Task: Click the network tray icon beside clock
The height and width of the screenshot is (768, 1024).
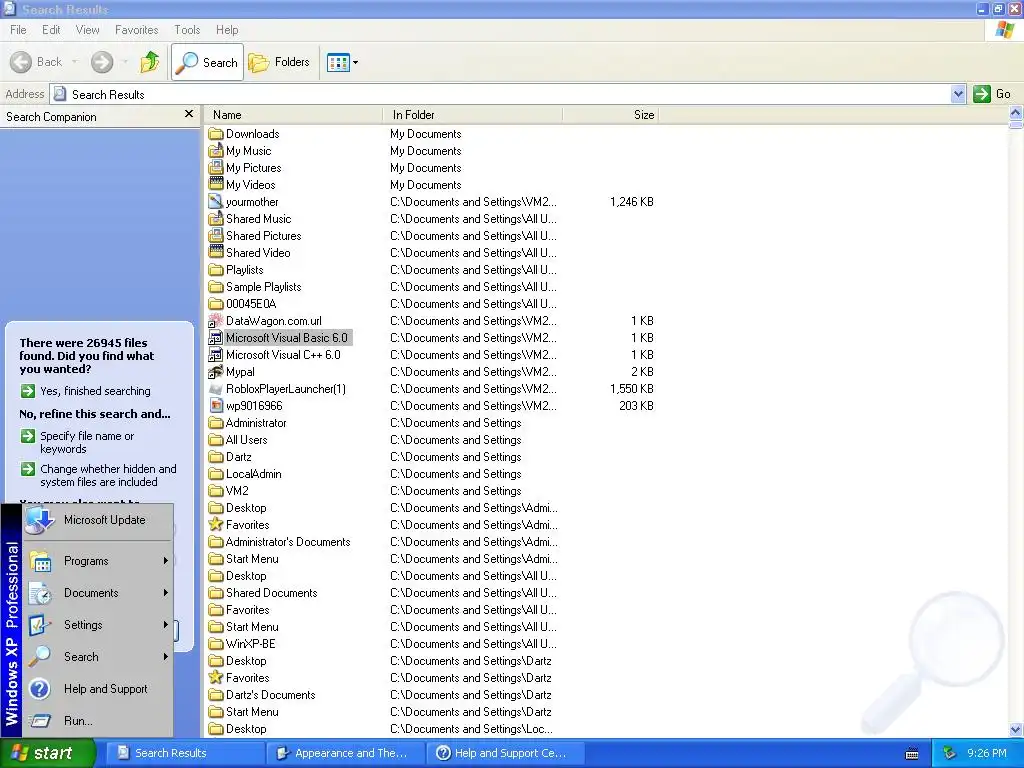Action: click(950, 753)
